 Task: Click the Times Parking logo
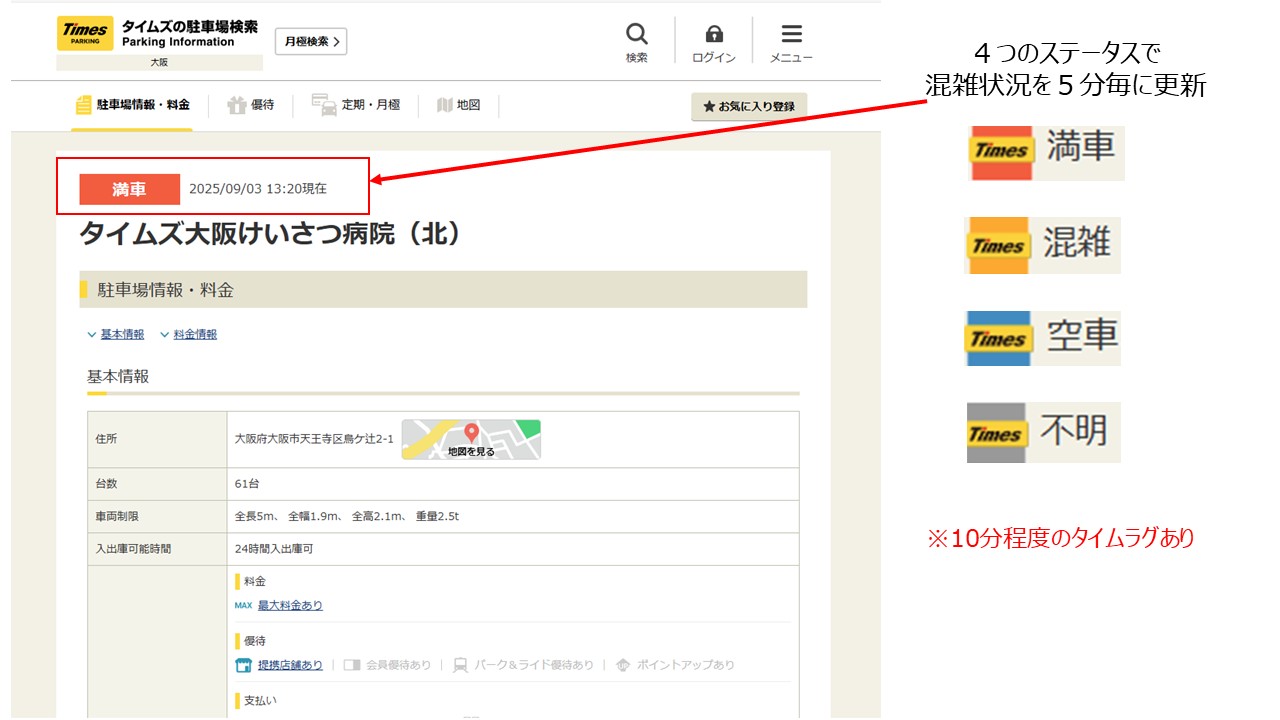[x=85, y=33]
